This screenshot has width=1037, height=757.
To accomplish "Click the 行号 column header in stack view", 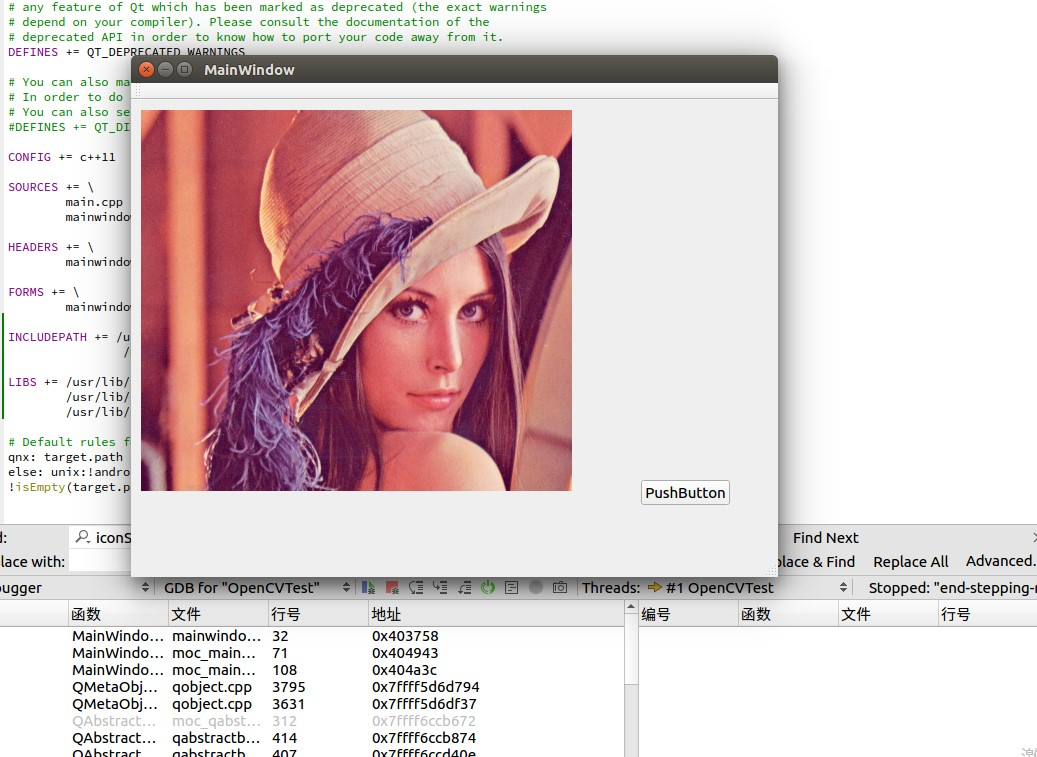I will click(x=319, y=614).
